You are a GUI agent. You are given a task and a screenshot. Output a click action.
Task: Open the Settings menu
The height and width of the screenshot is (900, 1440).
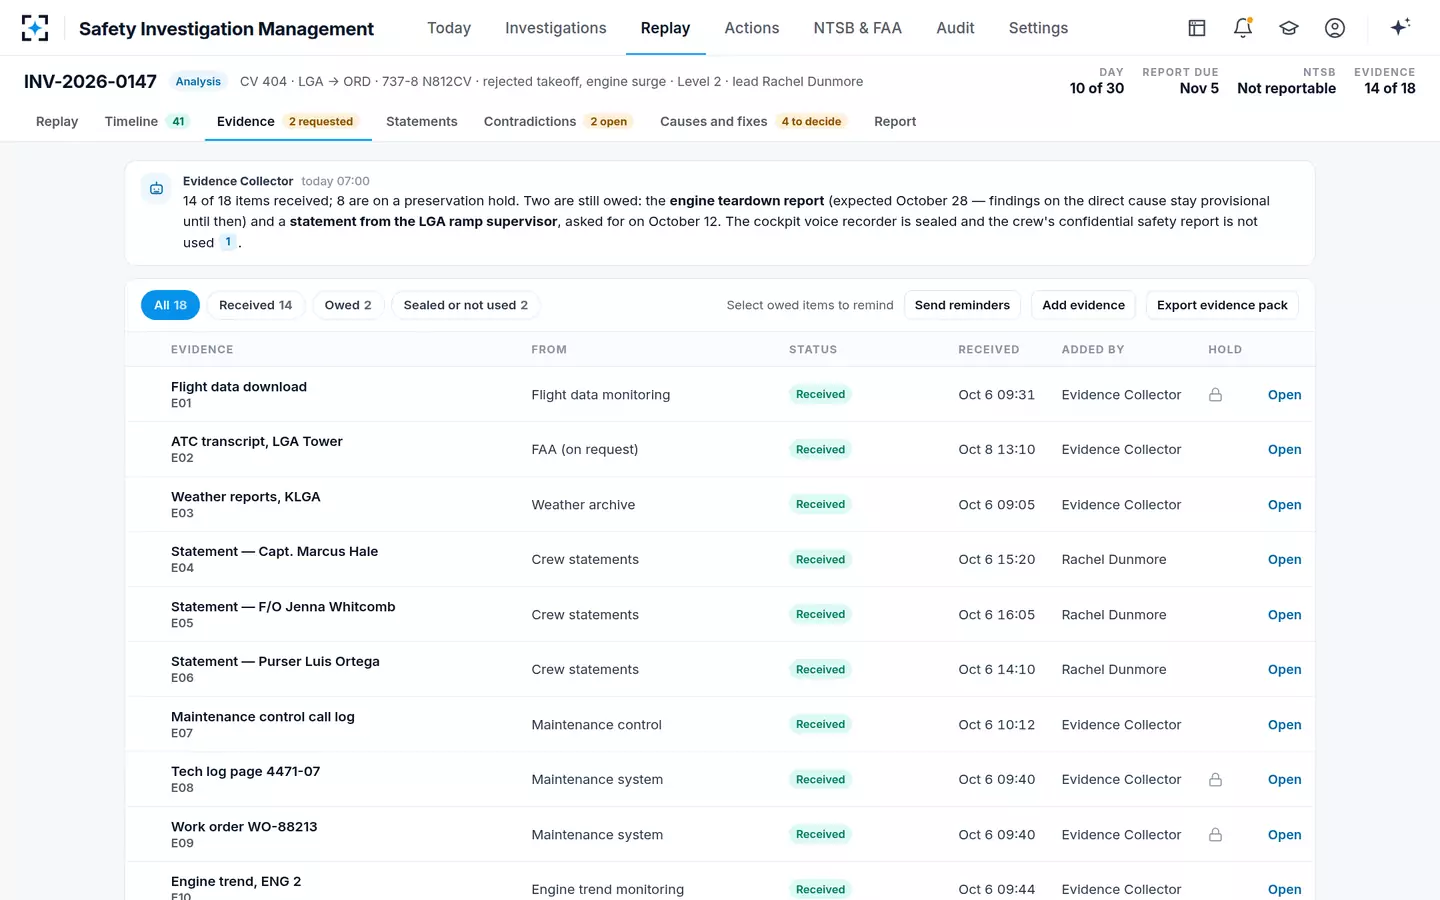coord(1038,28)
